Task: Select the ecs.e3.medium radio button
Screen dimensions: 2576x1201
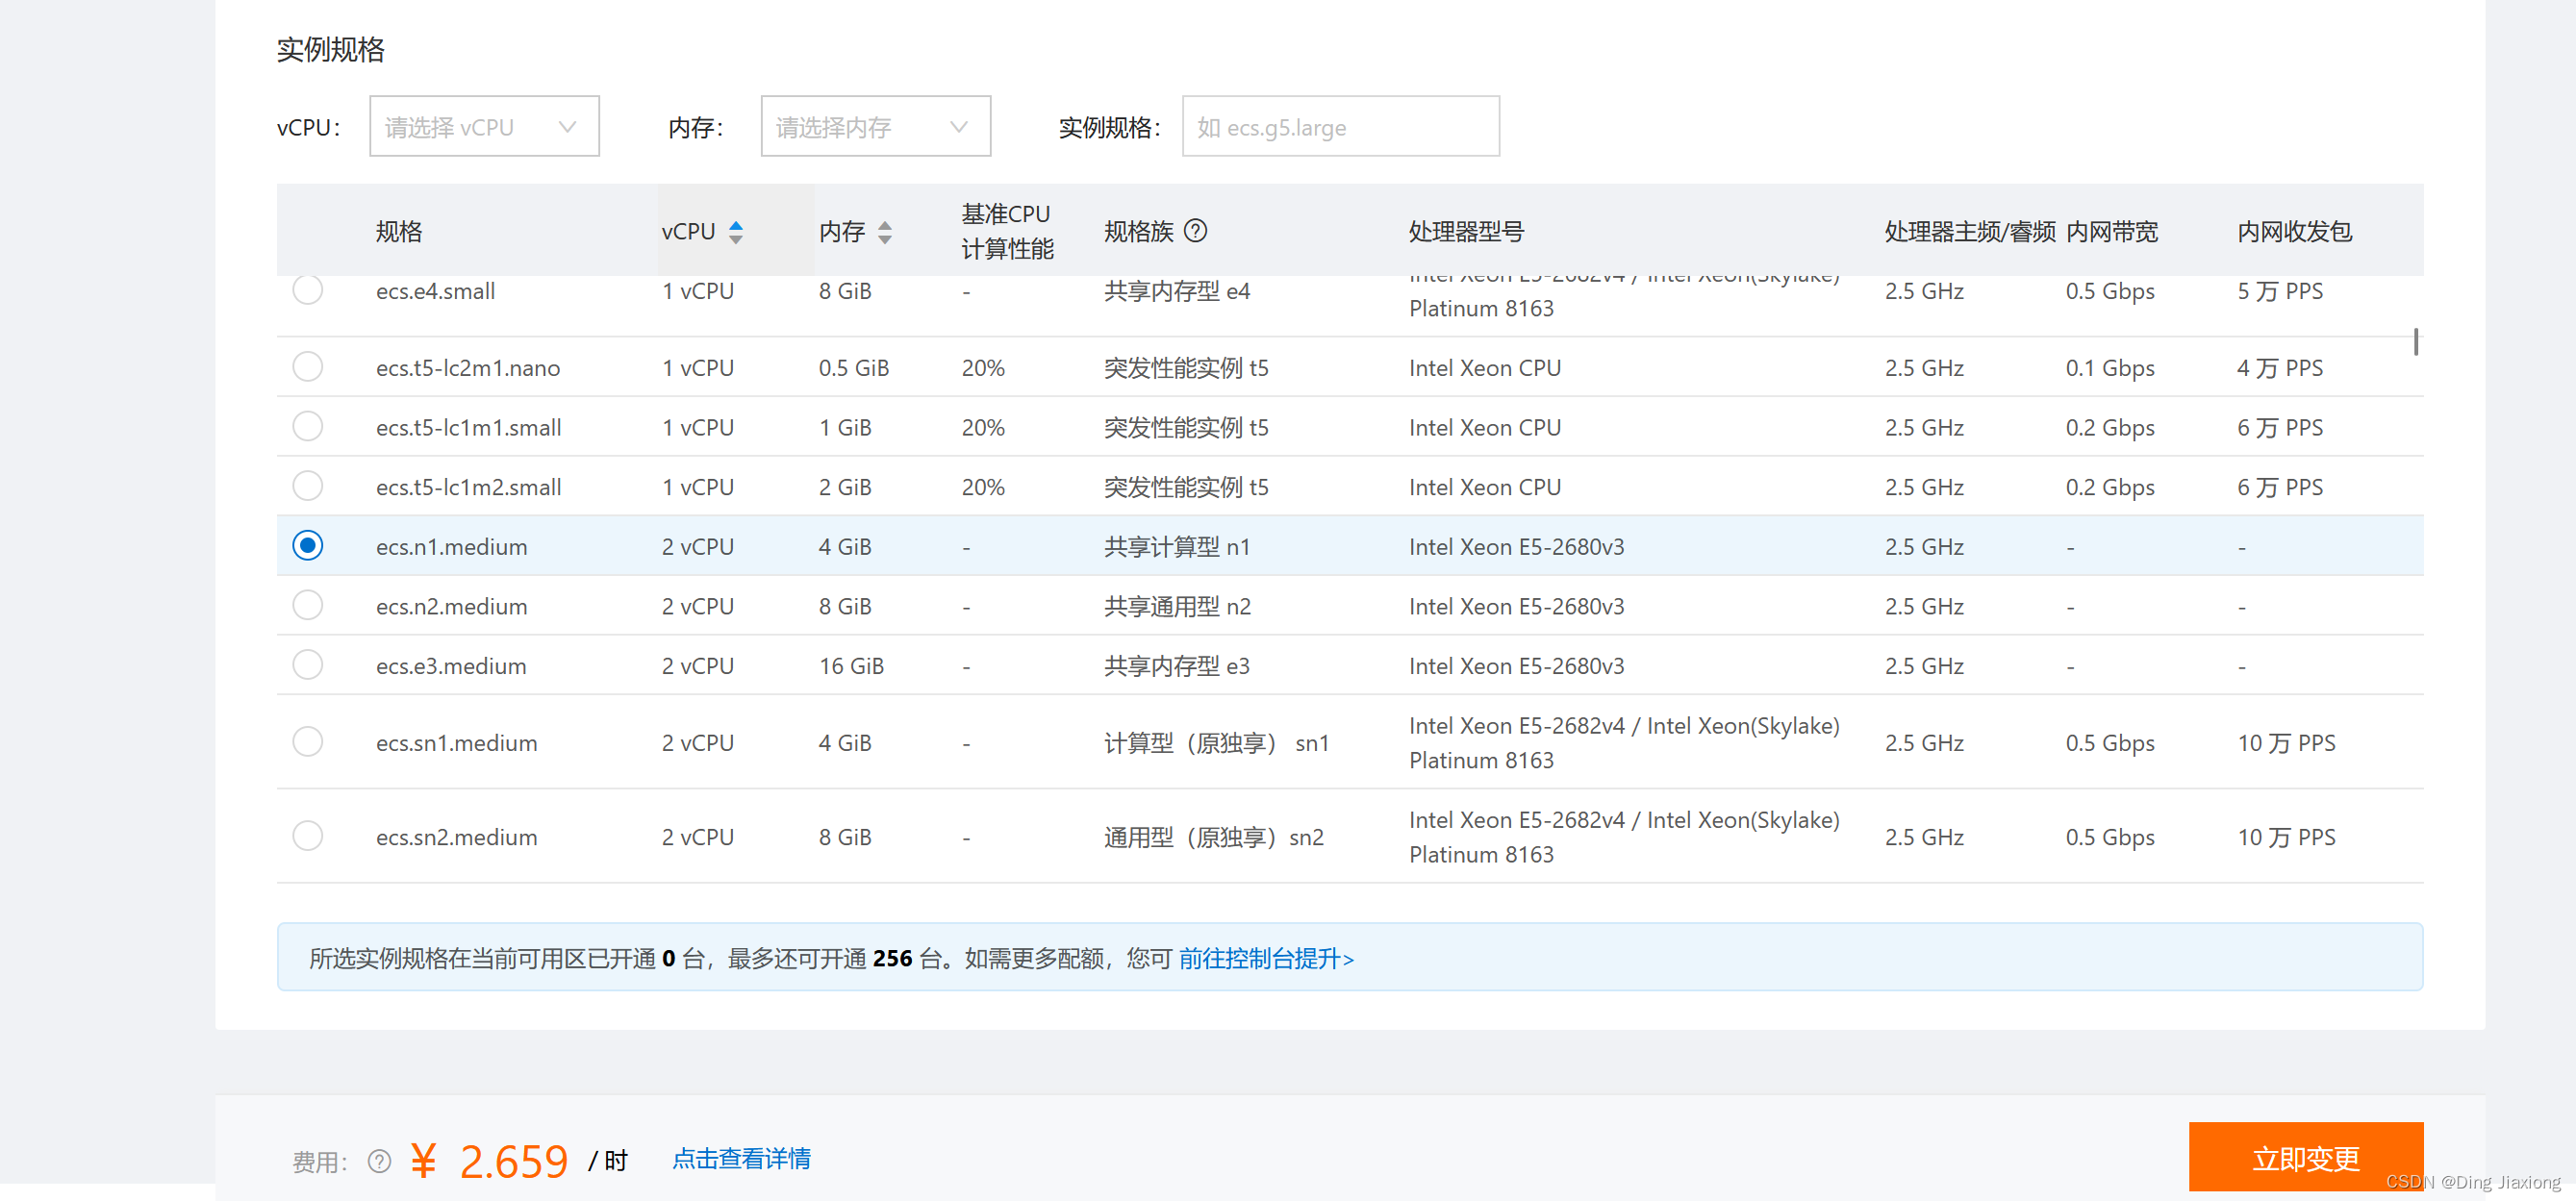Action: point(308,664)
